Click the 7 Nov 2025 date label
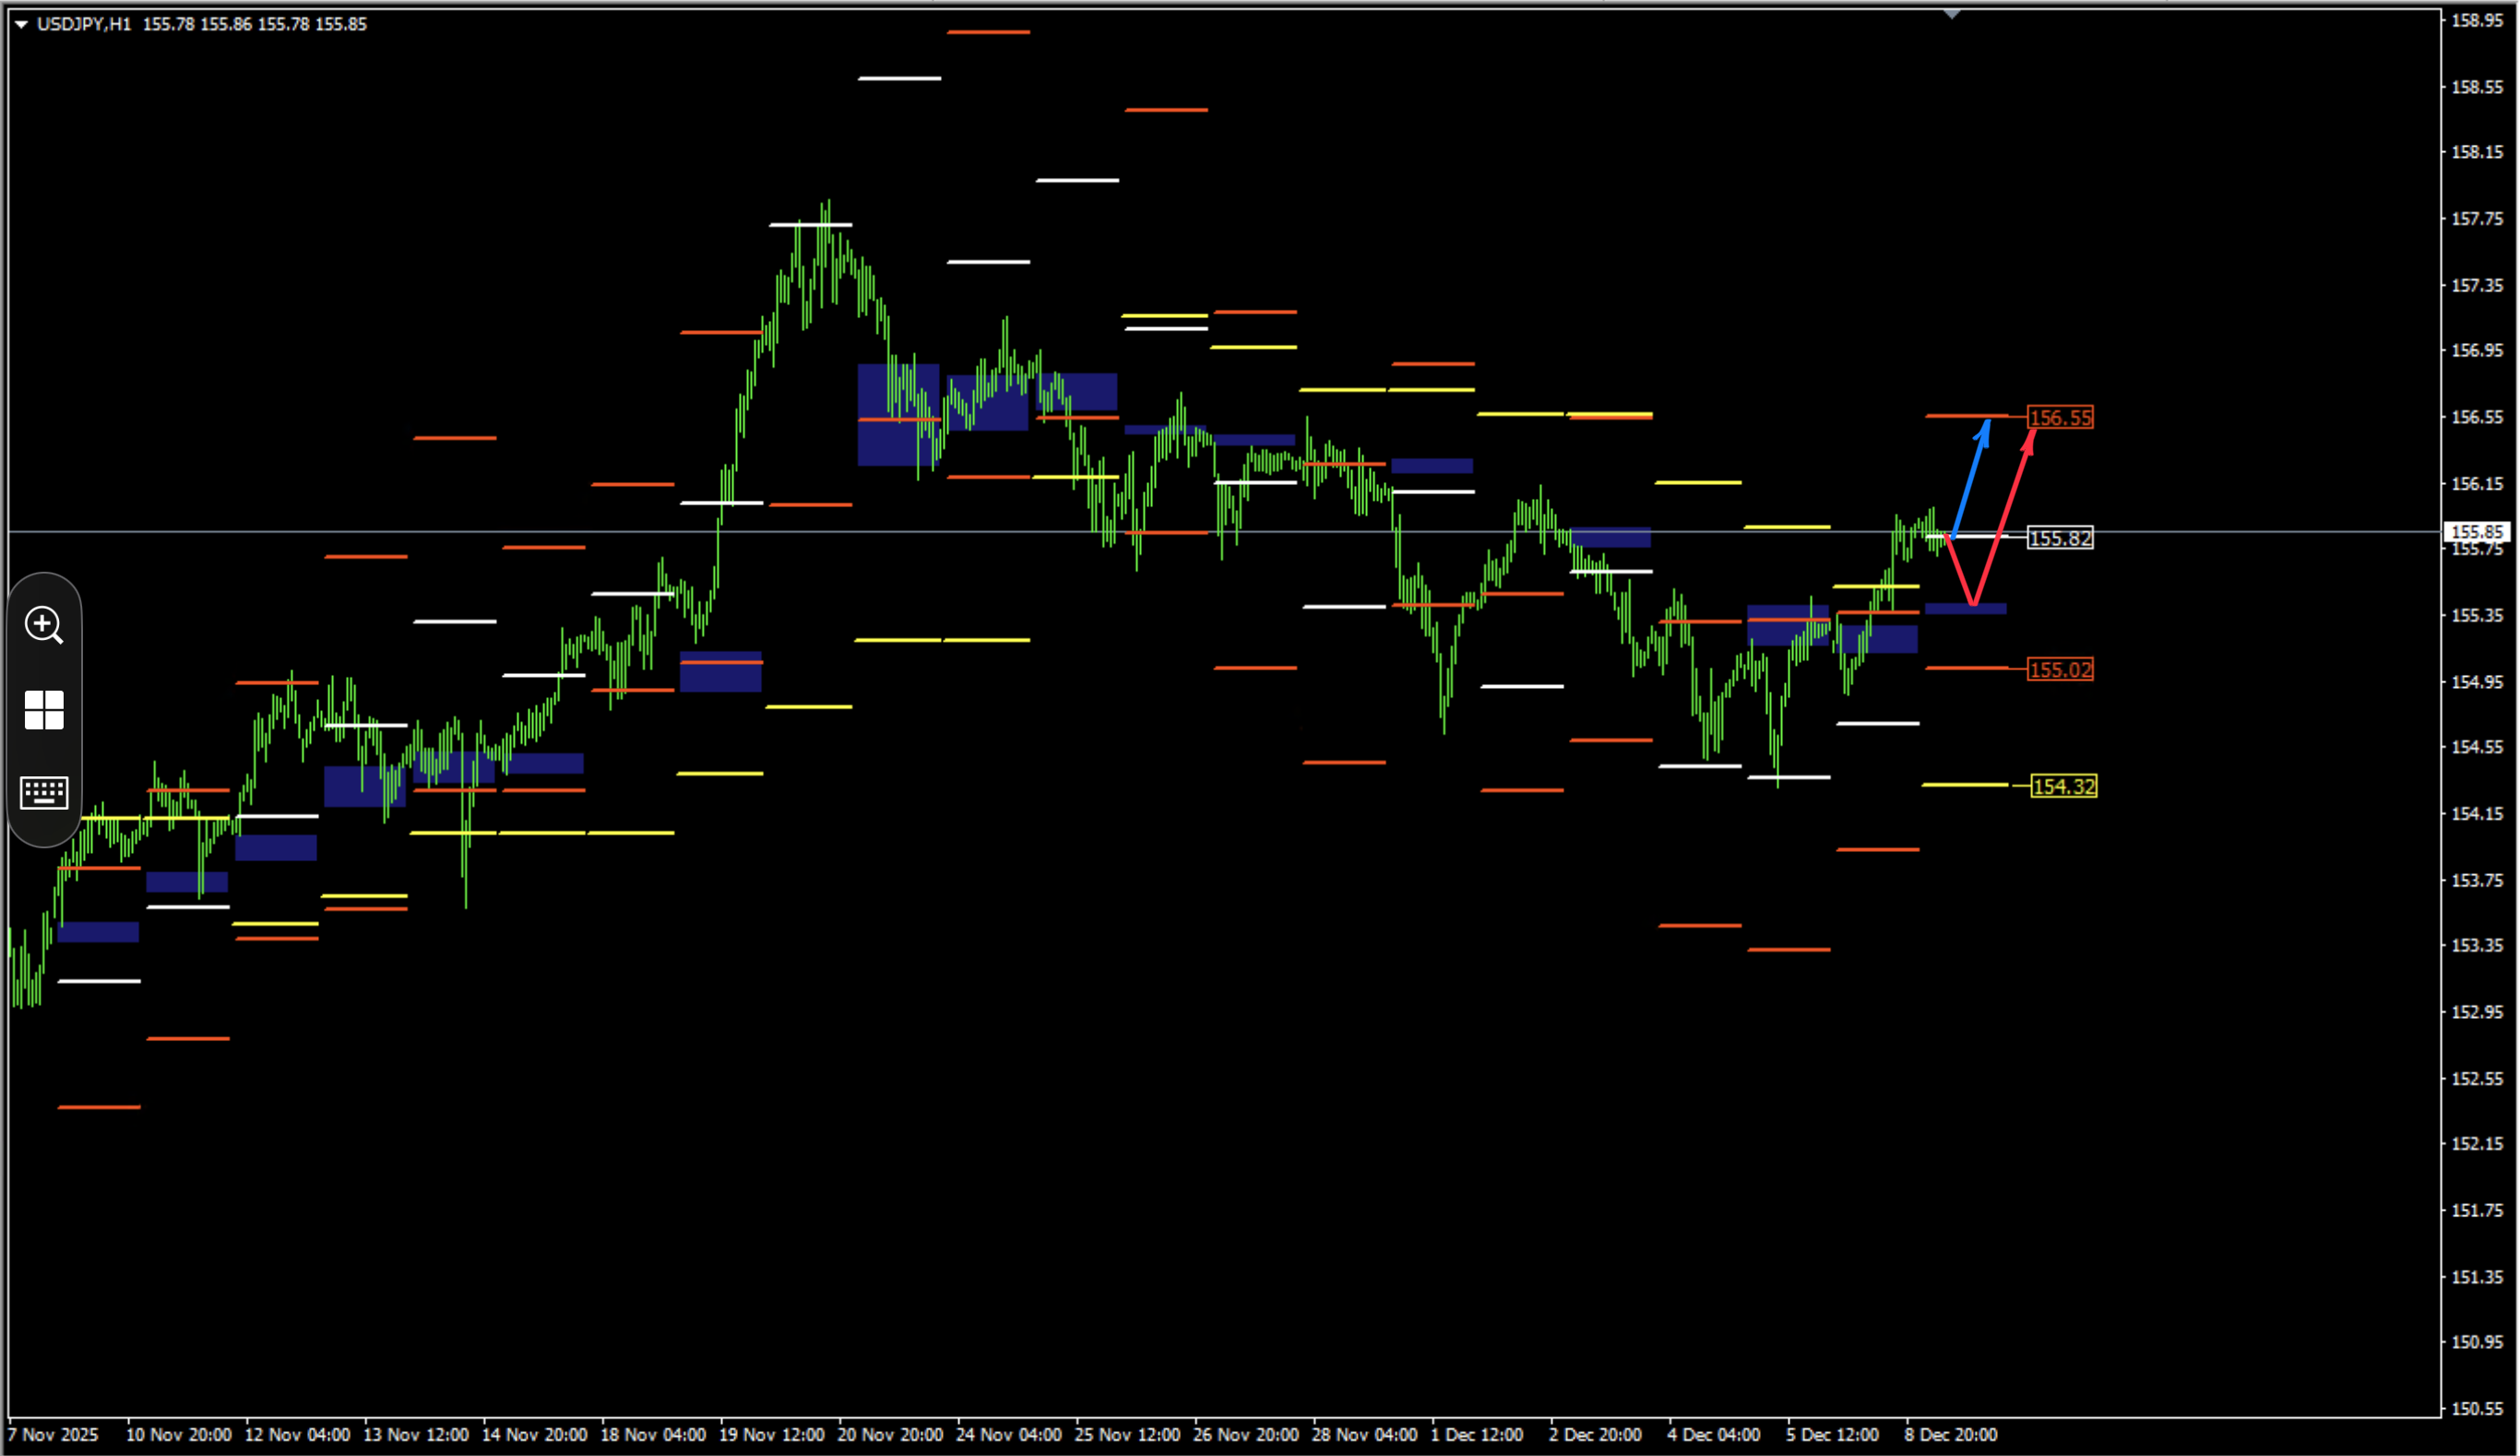Viewport: 2520px width, 1456px height. pyautogui.click(x=54, y=1434)
